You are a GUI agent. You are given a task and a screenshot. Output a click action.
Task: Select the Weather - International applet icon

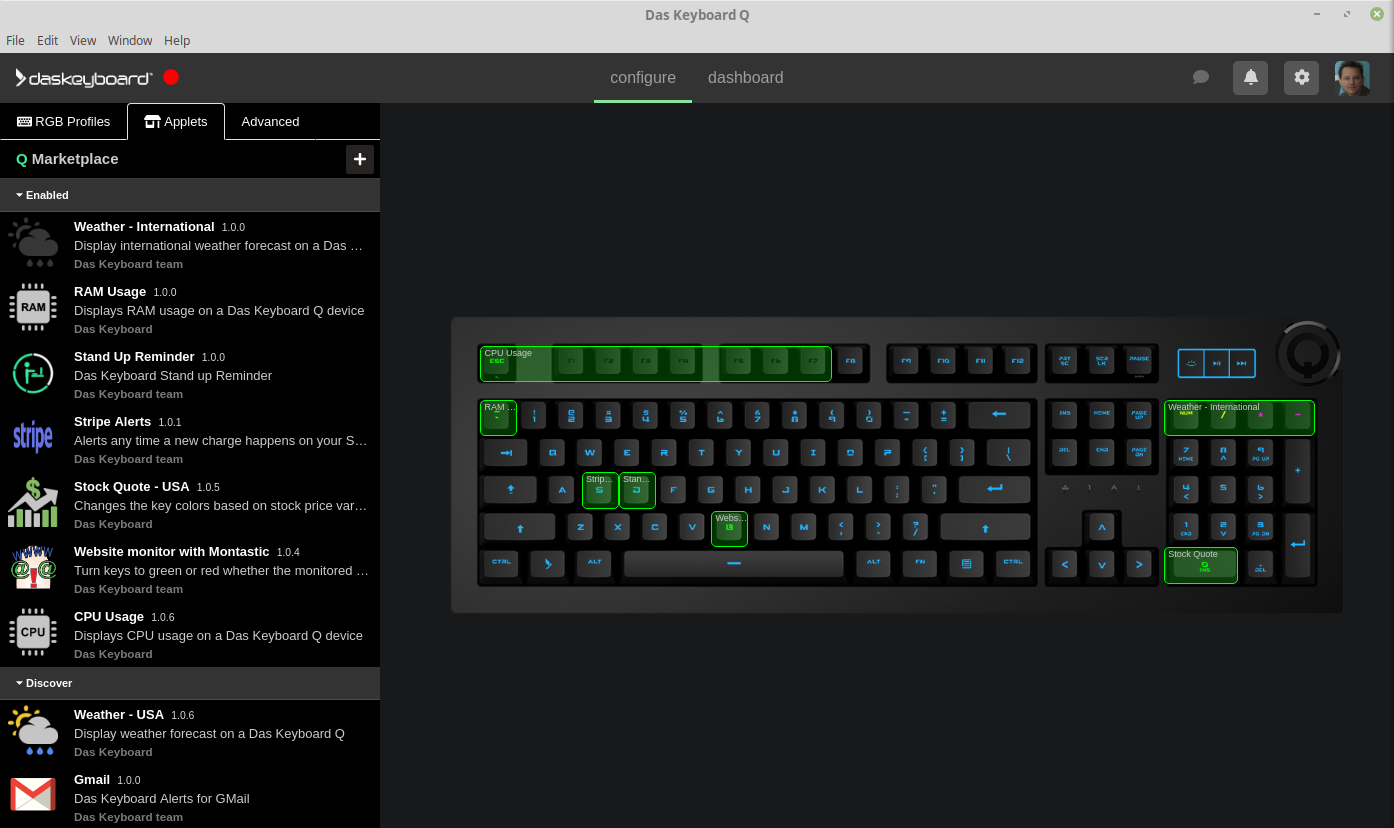click(33, 244)
